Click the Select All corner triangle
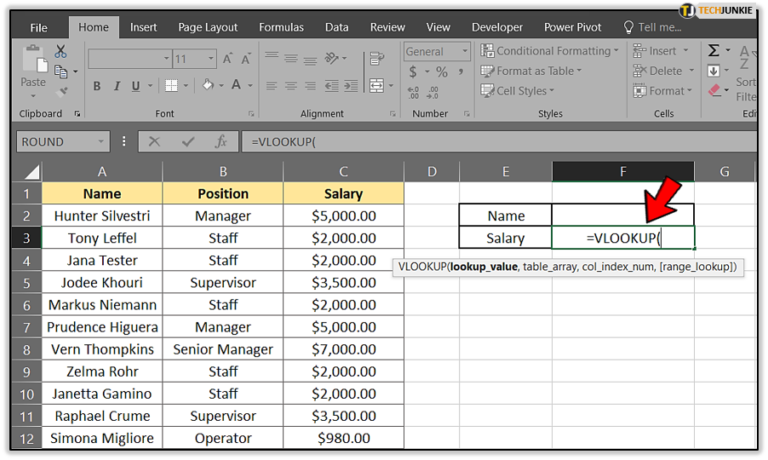 pyautogui.click(x=31, y=171)
